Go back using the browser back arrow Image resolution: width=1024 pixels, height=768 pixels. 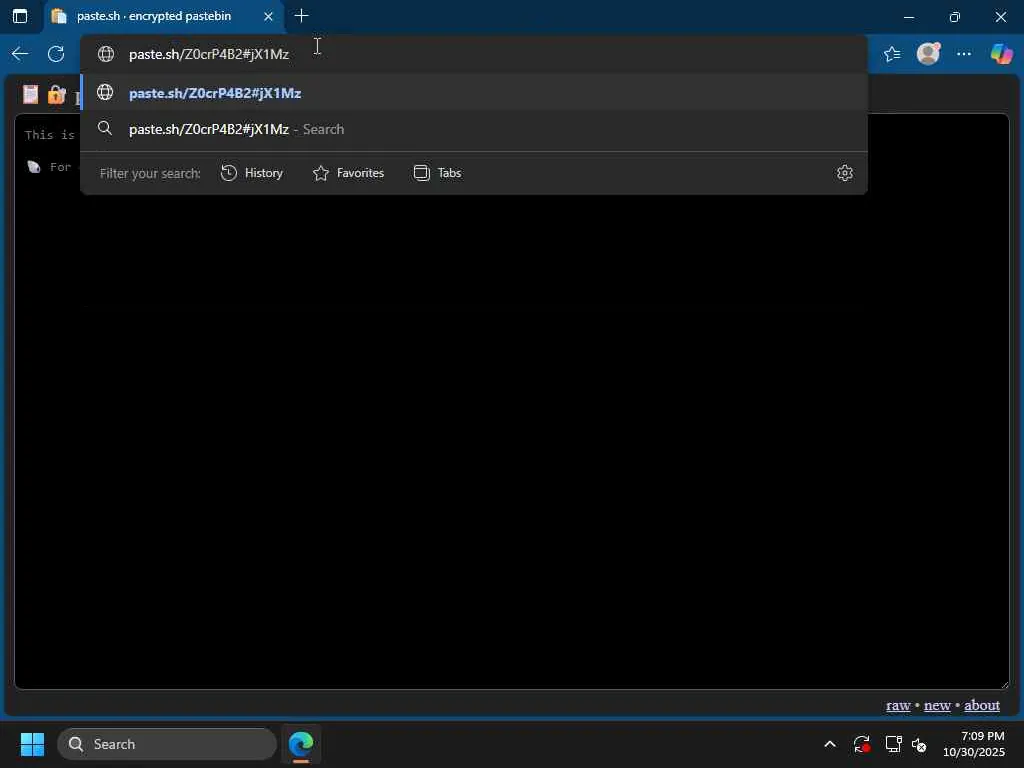(20, 54)
